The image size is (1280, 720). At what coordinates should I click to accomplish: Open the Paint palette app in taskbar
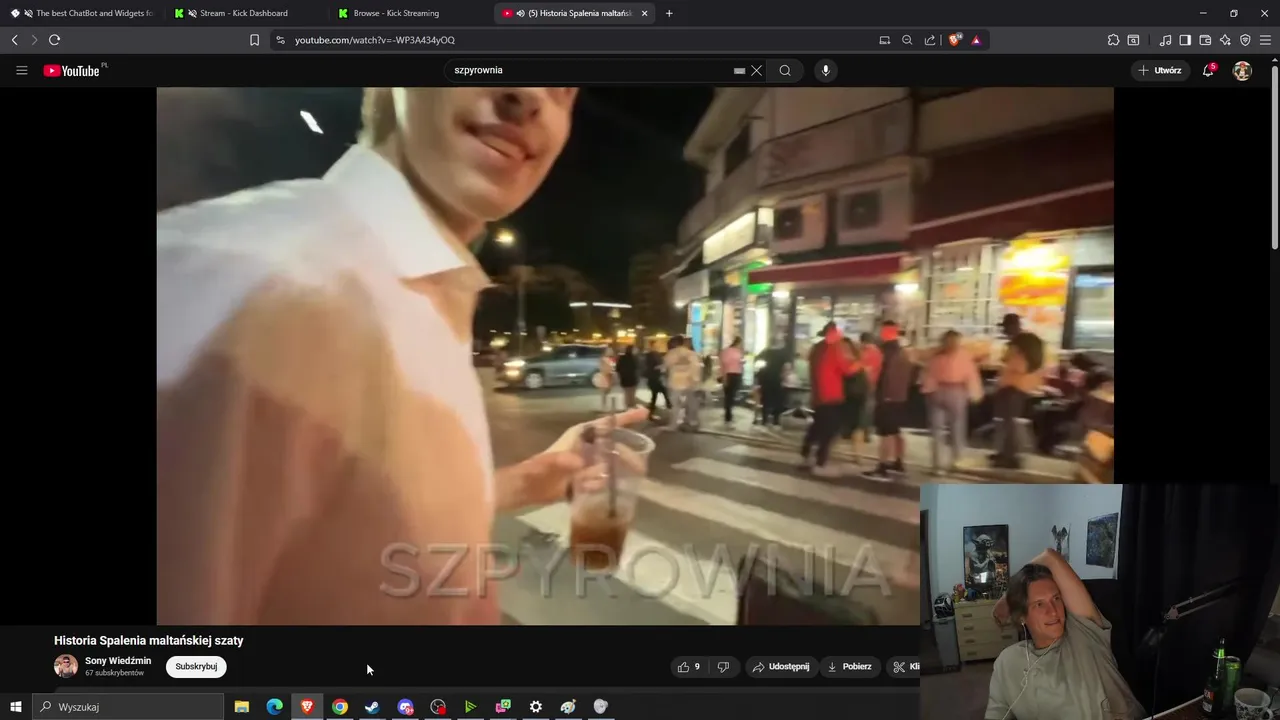[568, 707]
